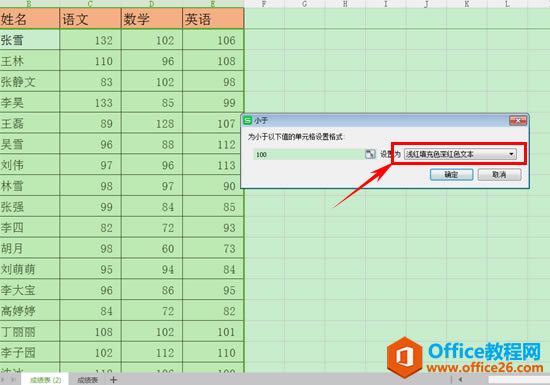This screenshot has height=385, width=550.
Task: Select the cell containing 胡月
Action: tap(29, 248)
